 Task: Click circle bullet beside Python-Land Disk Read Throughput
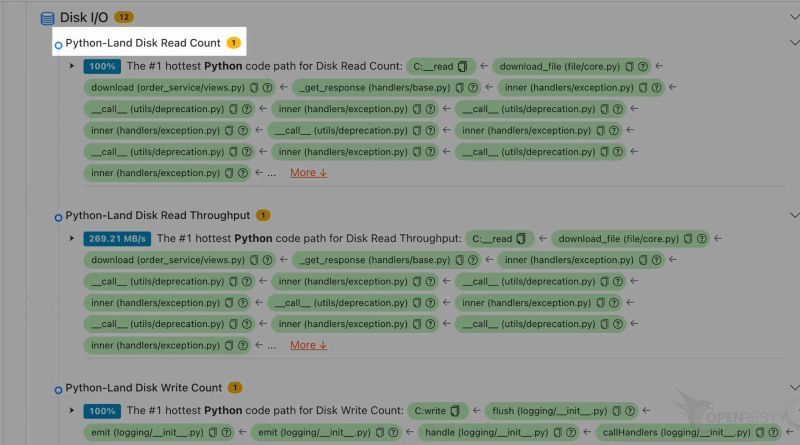(x=58, y=218)
